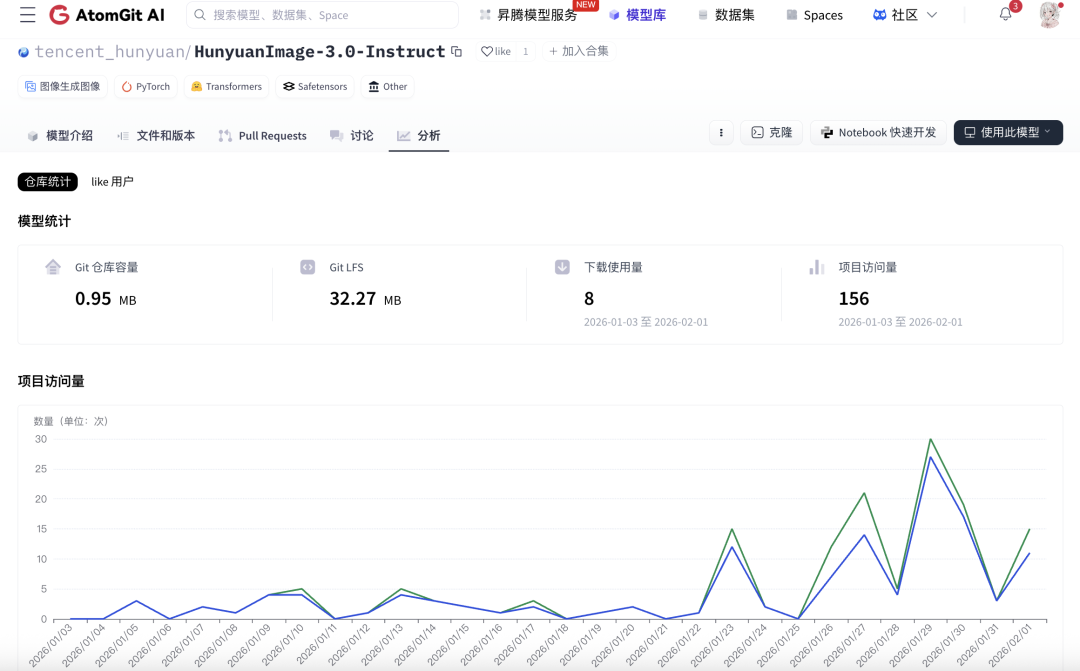Click the chart peak at 2026/01/29
The image size is (1080, 671).
pos(931,439)
